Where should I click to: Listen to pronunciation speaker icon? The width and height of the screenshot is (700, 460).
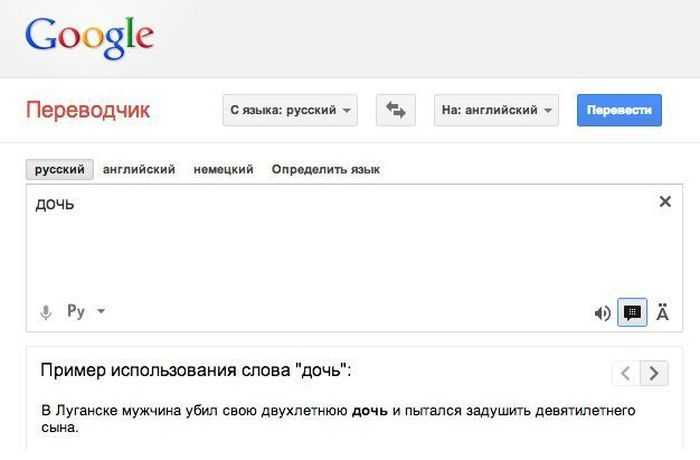click(602, 313)
